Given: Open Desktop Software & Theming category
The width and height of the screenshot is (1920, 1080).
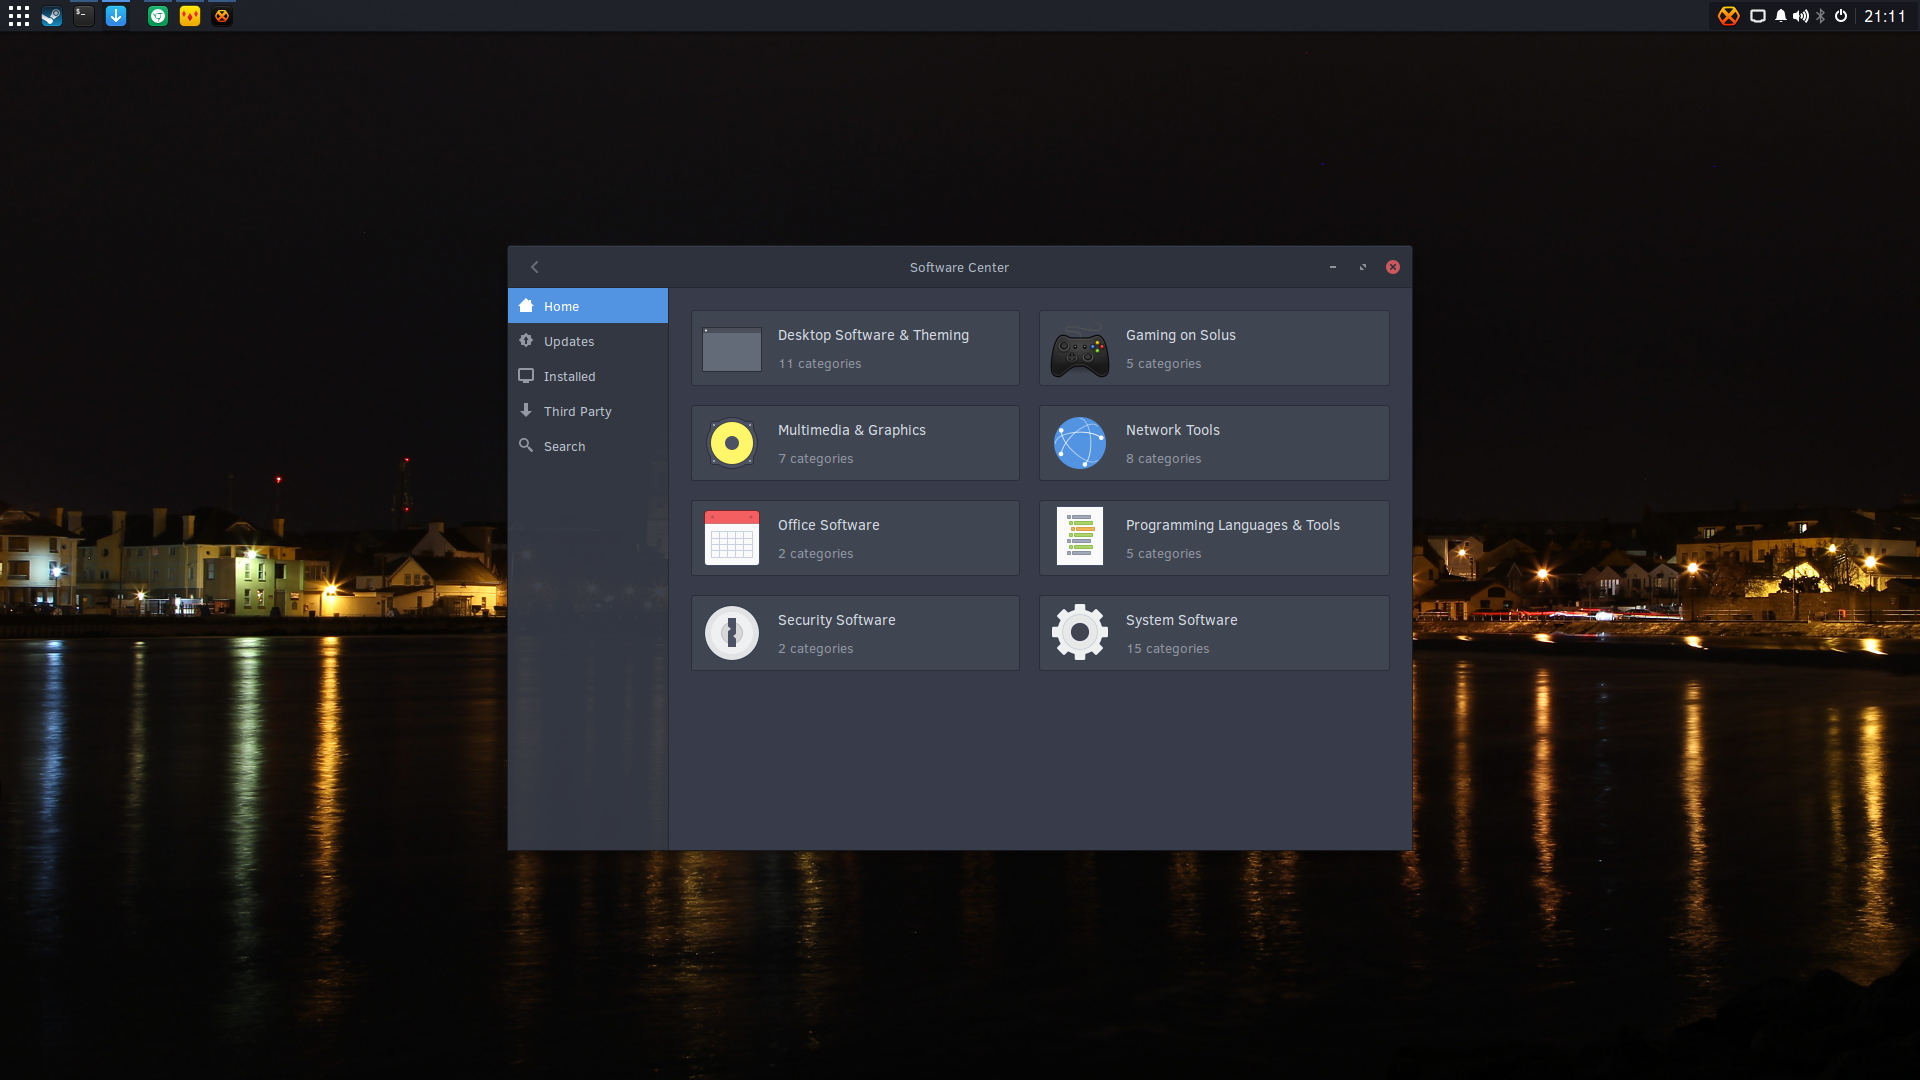Looking at the screenshot, I should click(855, 348).
